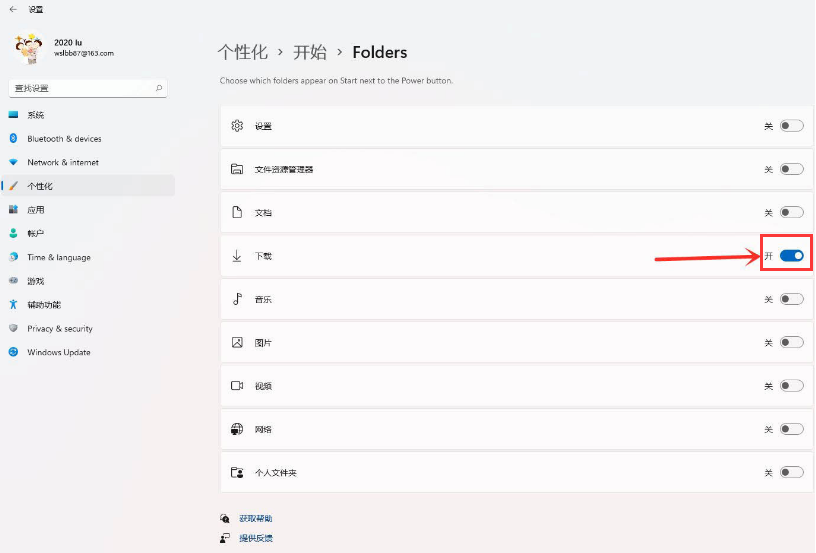Click the 获取帮助 help icon
Image resolution: width=816 pixels, height=553 pixels.
coord(225,518)
